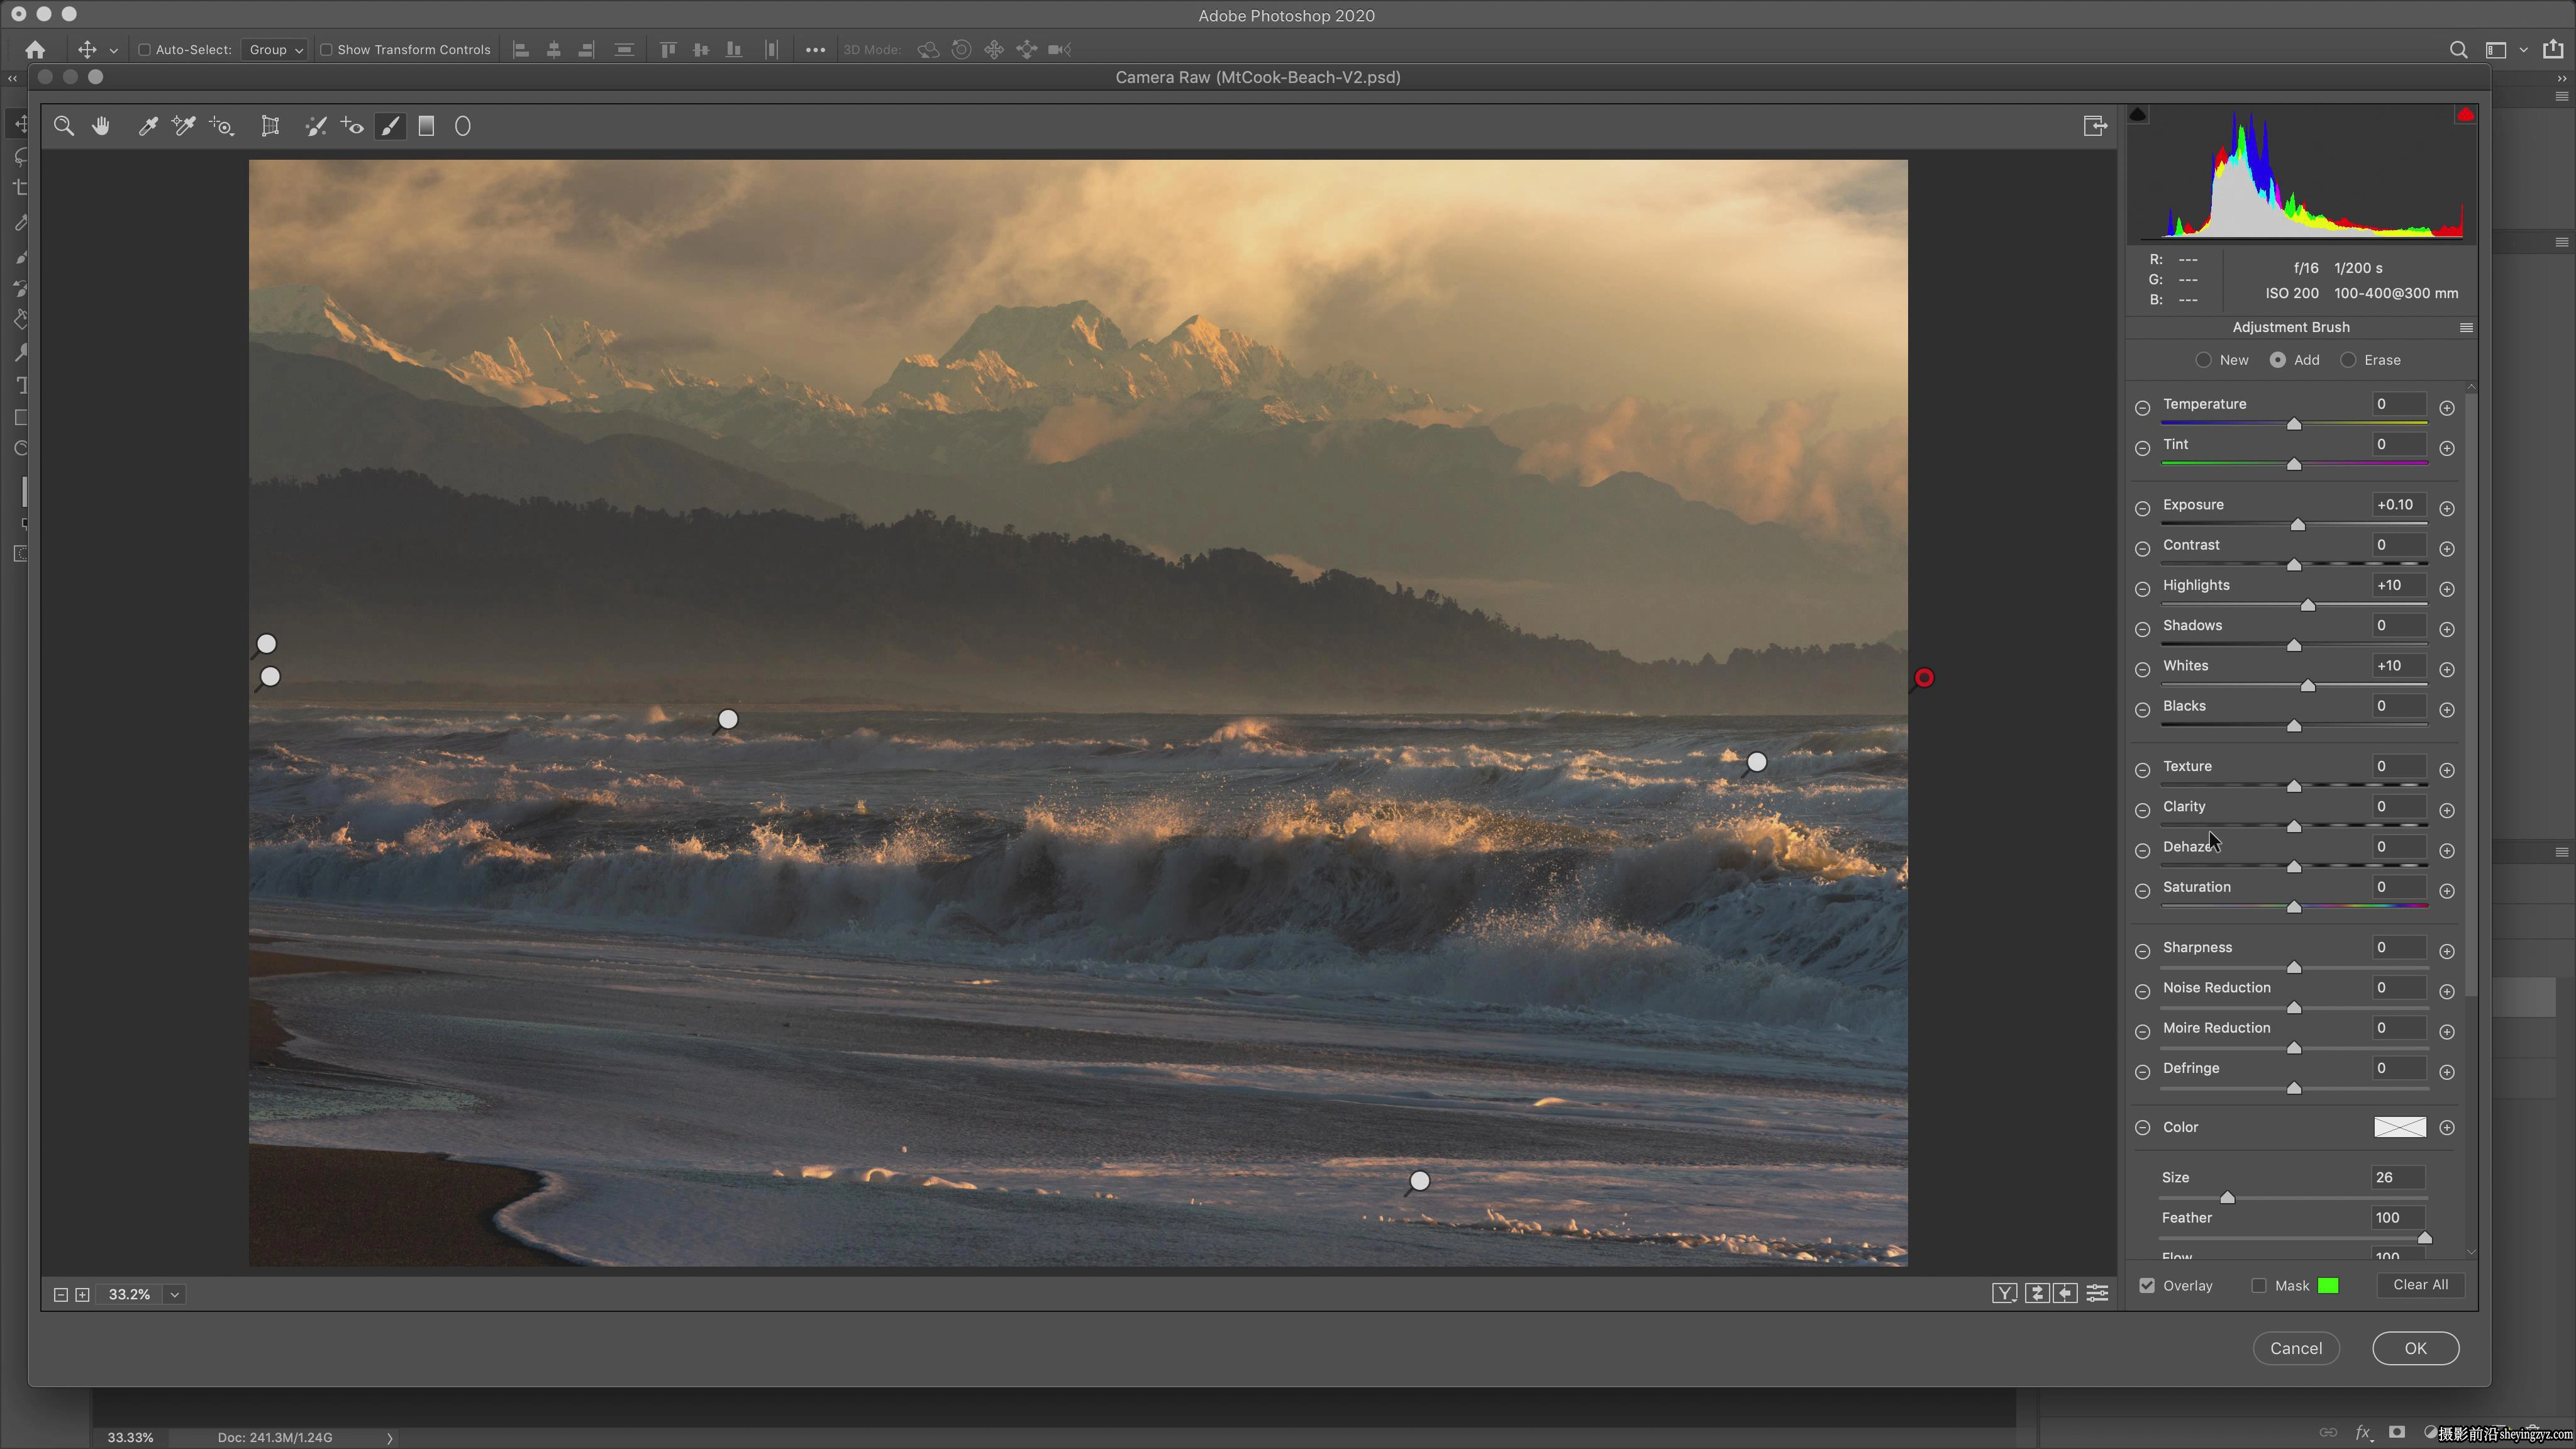This screenshot has height=1449, width=2576.
Task: Click the more options ellipsis in options bar
Action: pos(815,49)
